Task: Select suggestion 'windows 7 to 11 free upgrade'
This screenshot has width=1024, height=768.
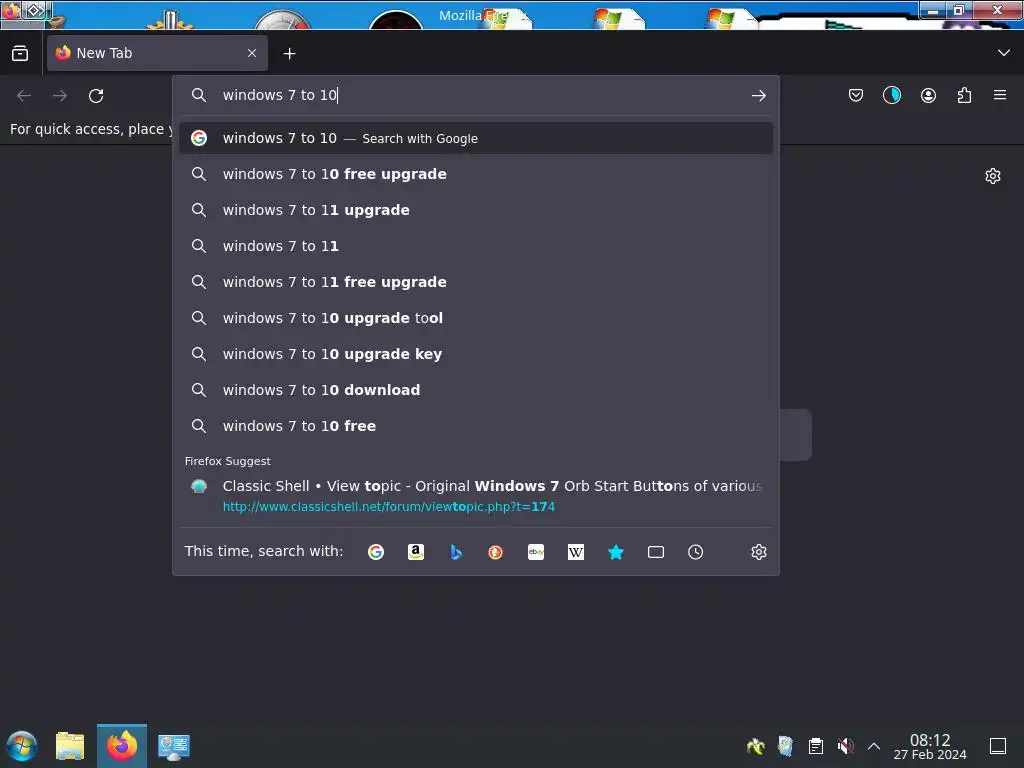Action: coord(476,282)
